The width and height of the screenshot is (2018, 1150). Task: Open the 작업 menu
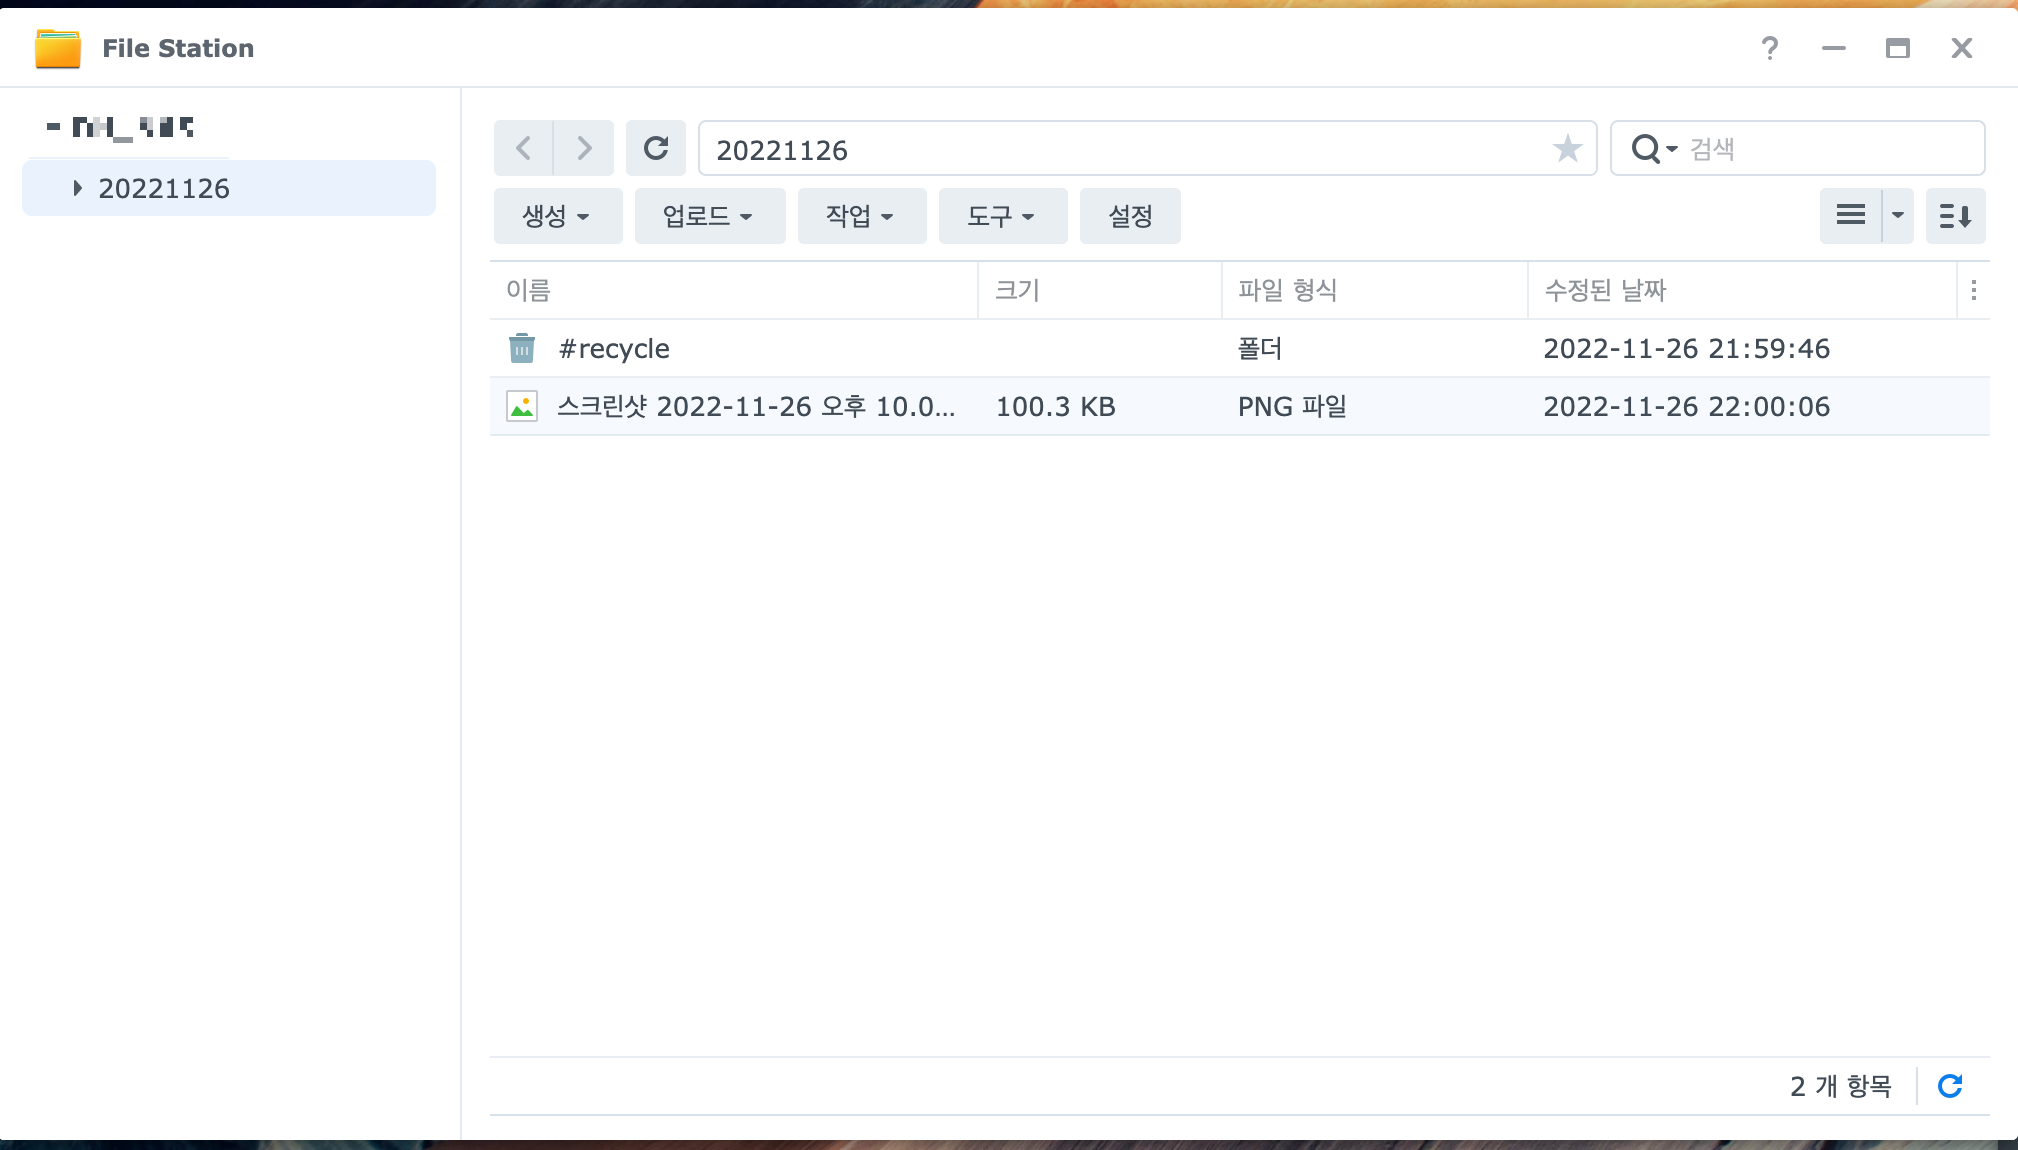(861, 216)
